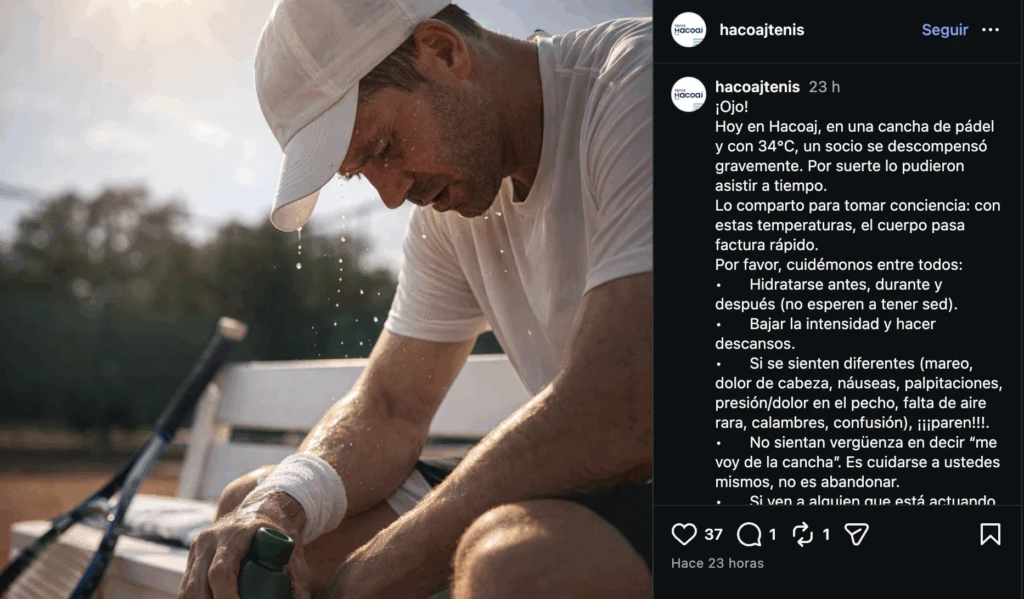Share post with paper plane icon
The image size is (1024, 599).
pos(856,534)
